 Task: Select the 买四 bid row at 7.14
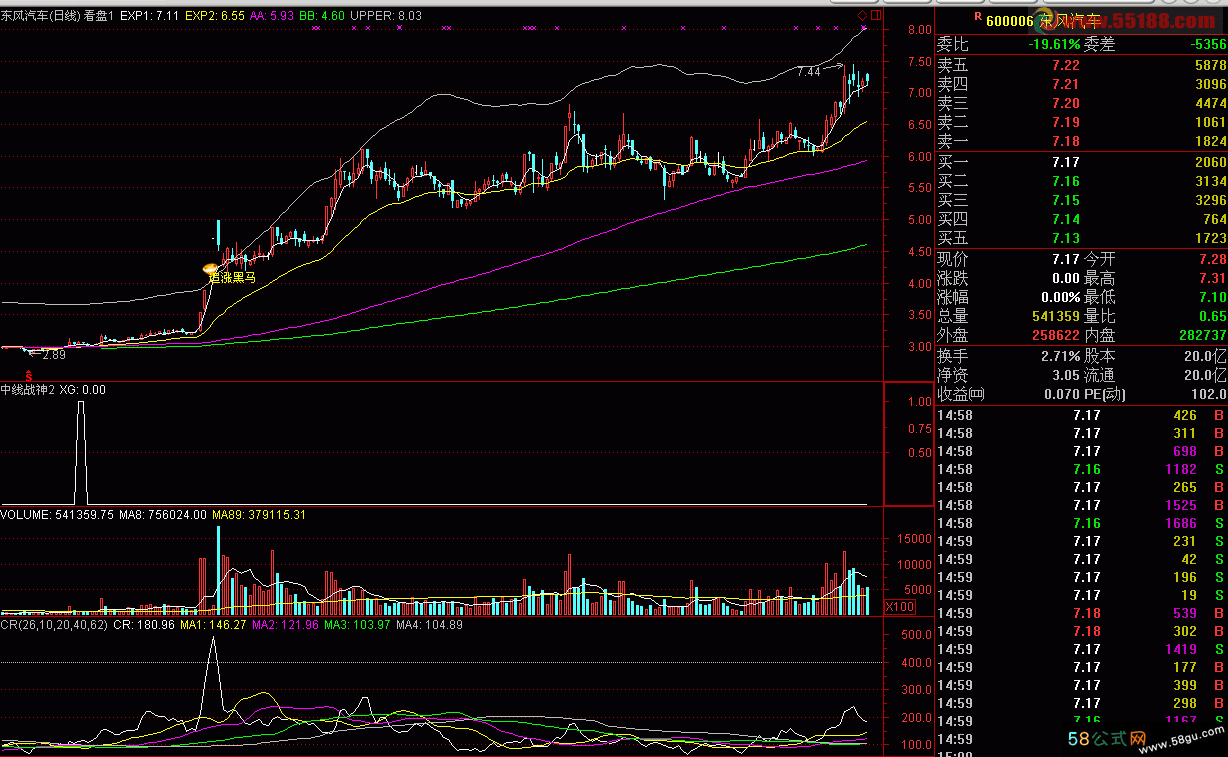[x=1081, y=219]
